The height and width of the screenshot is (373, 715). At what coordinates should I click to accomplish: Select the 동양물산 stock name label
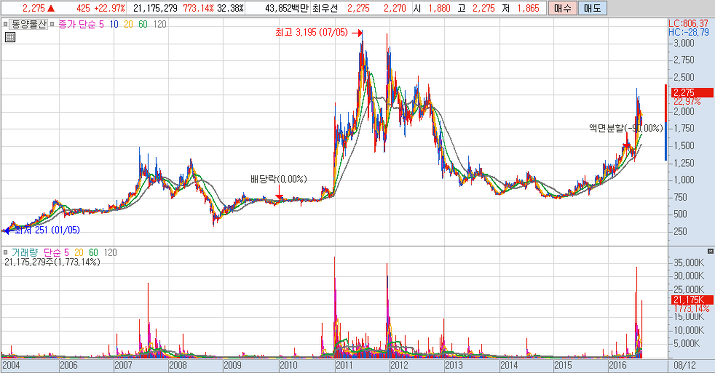pos(28,24)
